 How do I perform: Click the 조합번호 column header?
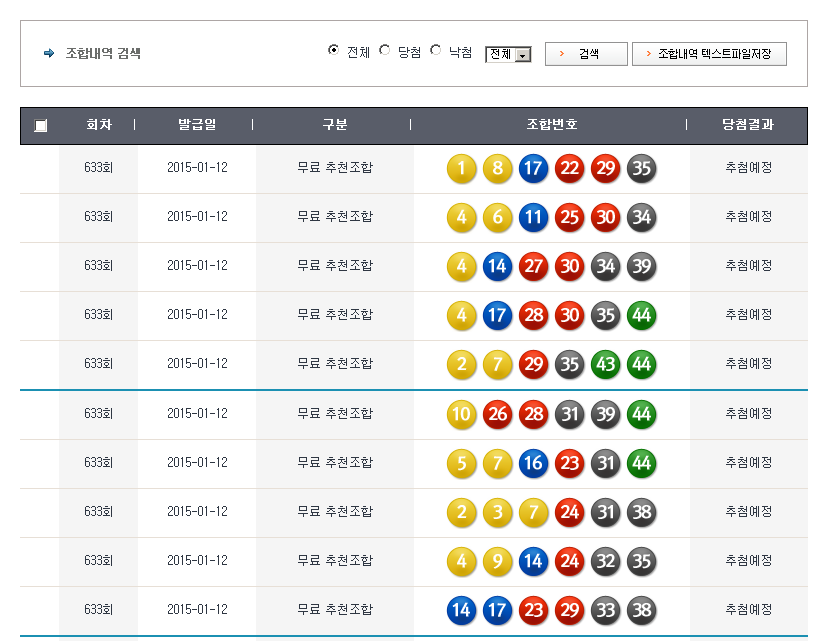(x=551, y=125)
